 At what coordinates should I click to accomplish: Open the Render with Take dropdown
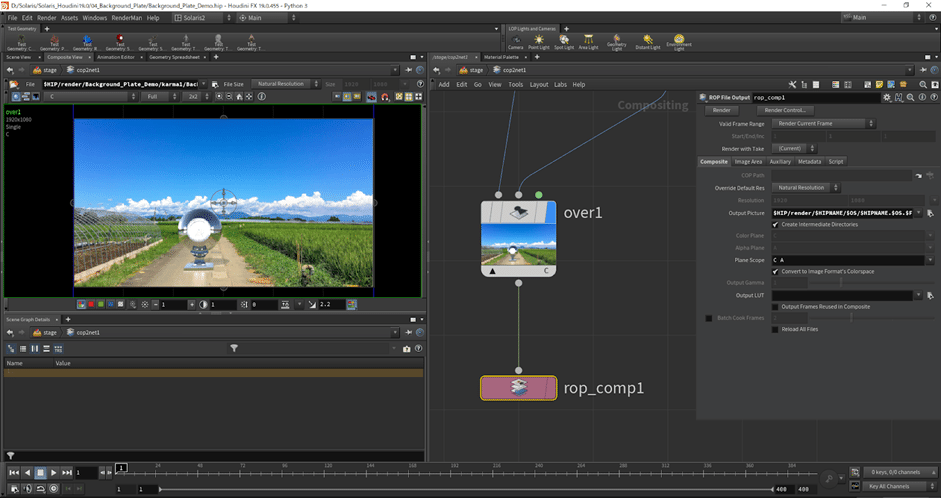pos(793,148)
